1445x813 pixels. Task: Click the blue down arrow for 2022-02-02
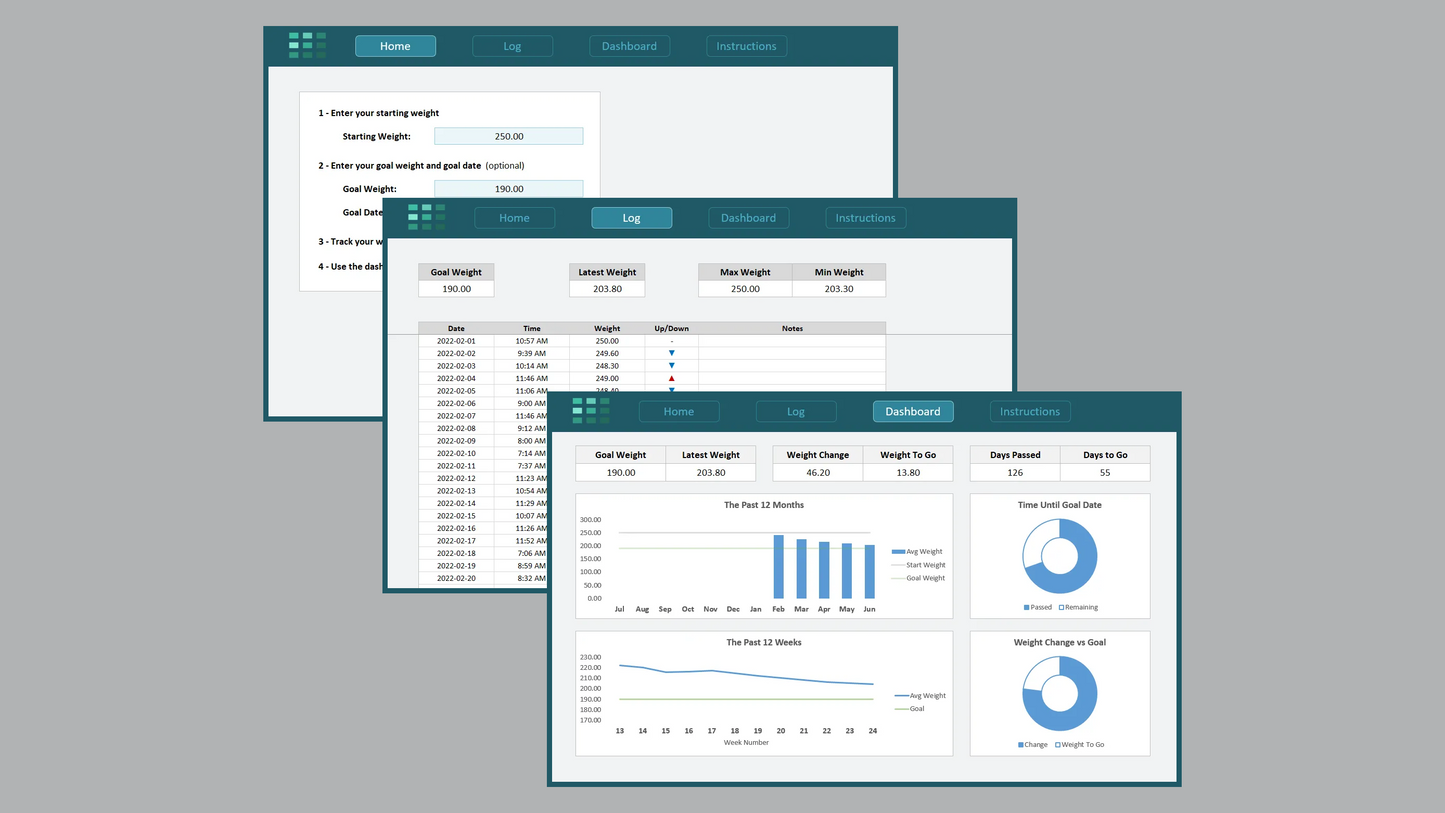671,353
